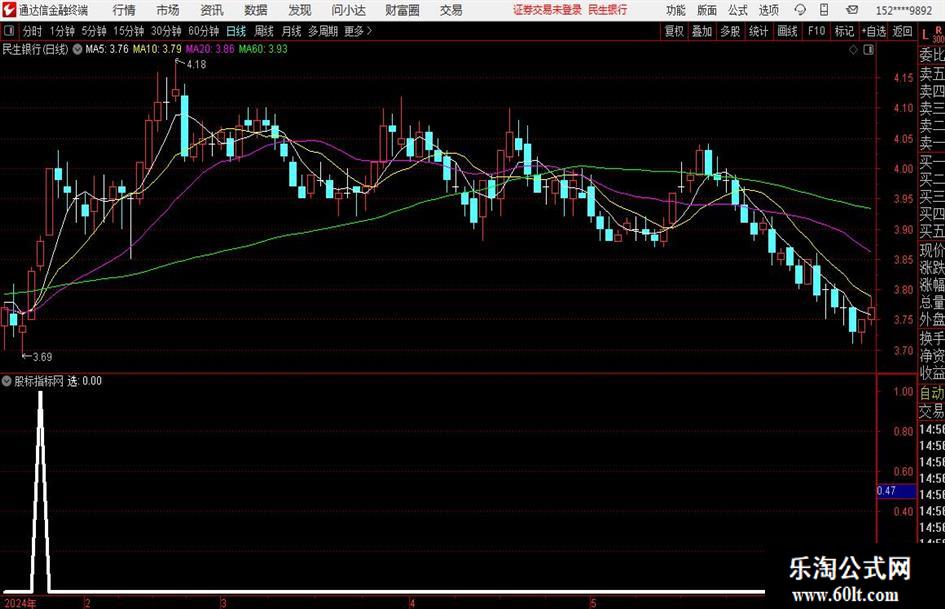Switch to 60分钟 period tab
The image size is (945, 609).
[x=204, y=31]
